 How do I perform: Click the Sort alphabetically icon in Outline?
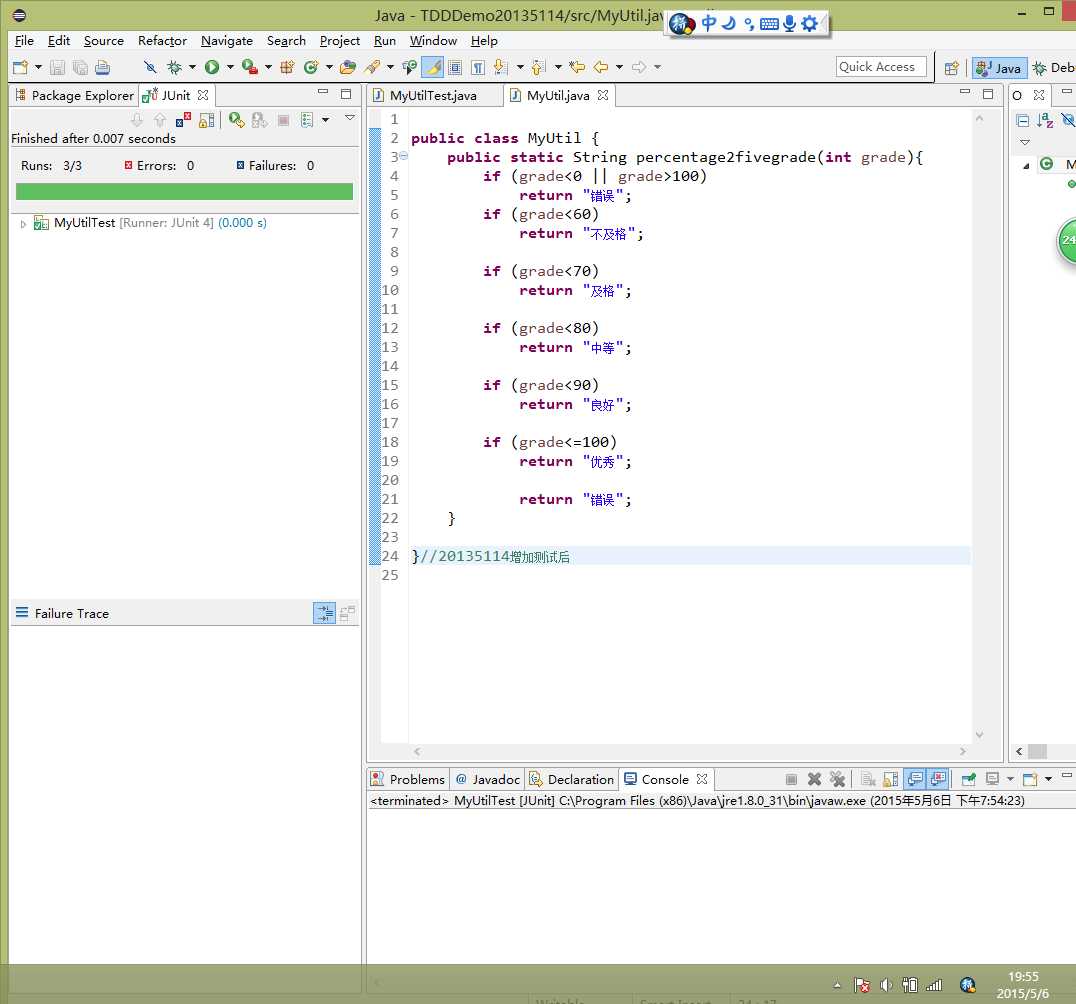[x=1045, y=121]
